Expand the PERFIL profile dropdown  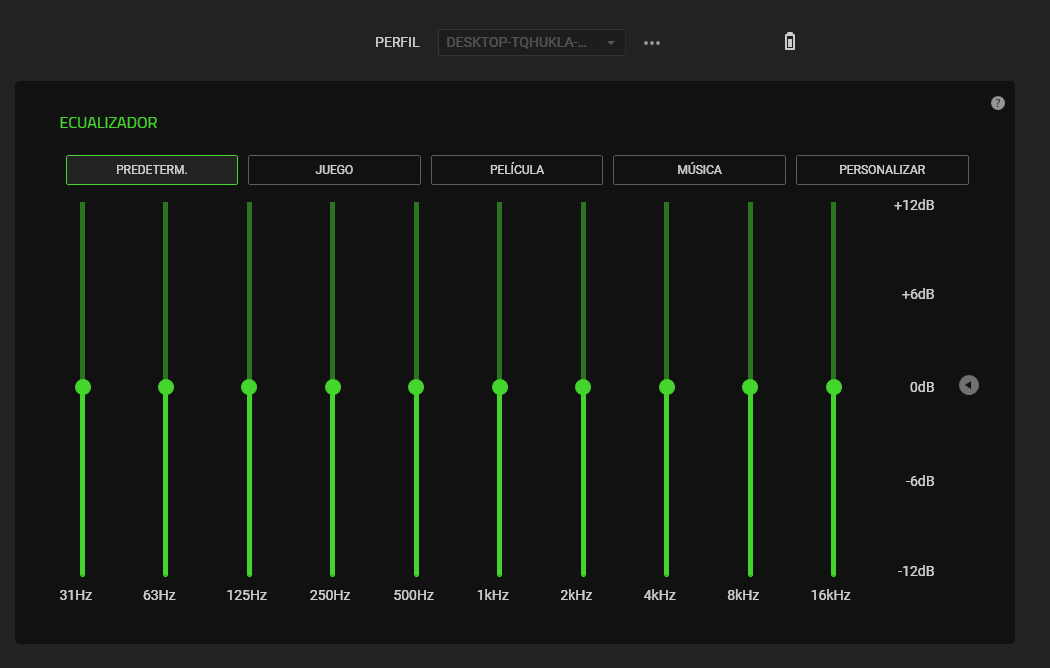(531, 43)
